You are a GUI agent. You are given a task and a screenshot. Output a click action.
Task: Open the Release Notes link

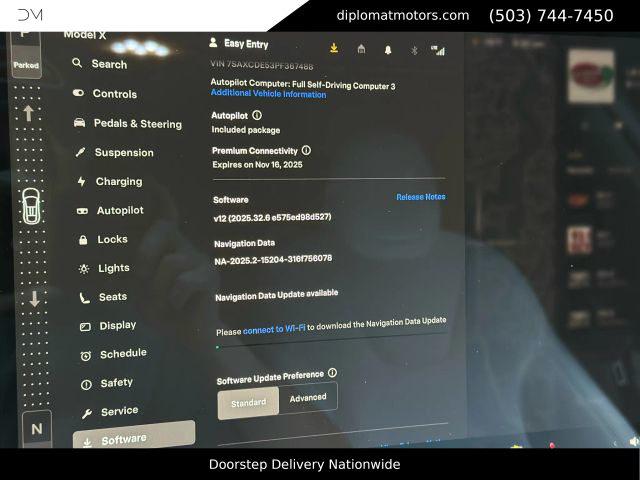coord(421,197)
